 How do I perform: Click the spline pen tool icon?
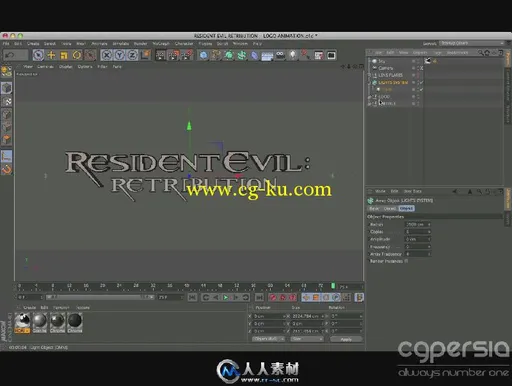point(216,55)
